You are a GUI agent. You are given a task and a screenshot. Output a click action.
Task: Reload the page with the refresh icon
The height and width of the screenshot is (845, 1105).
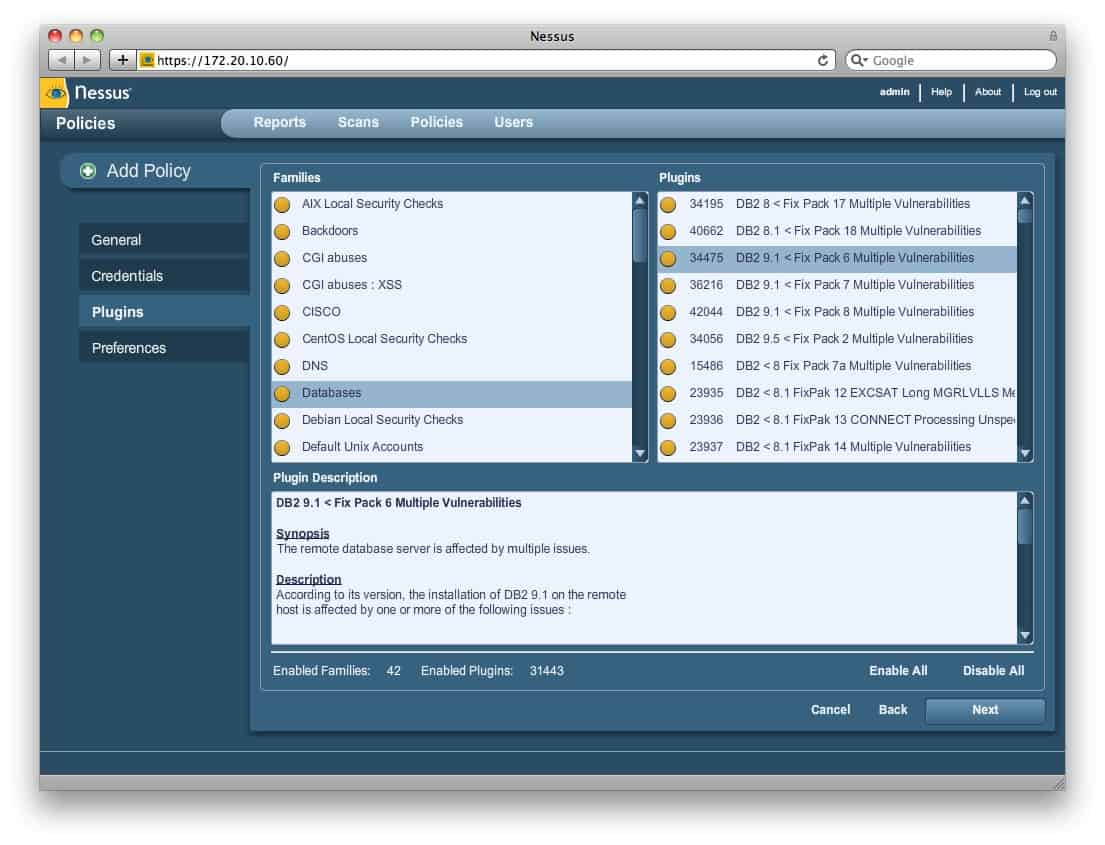pyautogui.click(x=822, y=60)
